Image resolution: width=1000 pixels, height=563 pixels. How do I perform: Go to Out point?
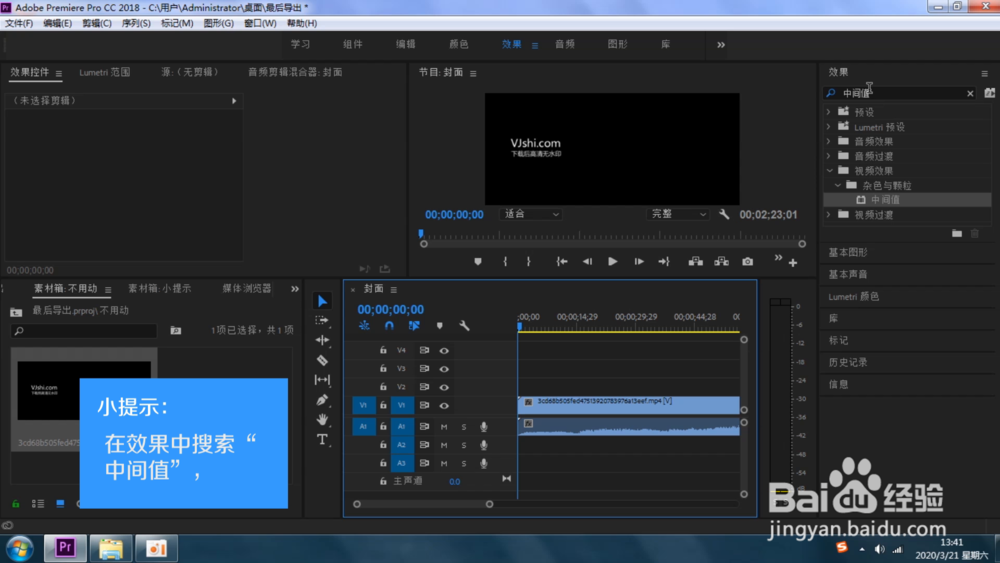(664, 261)
